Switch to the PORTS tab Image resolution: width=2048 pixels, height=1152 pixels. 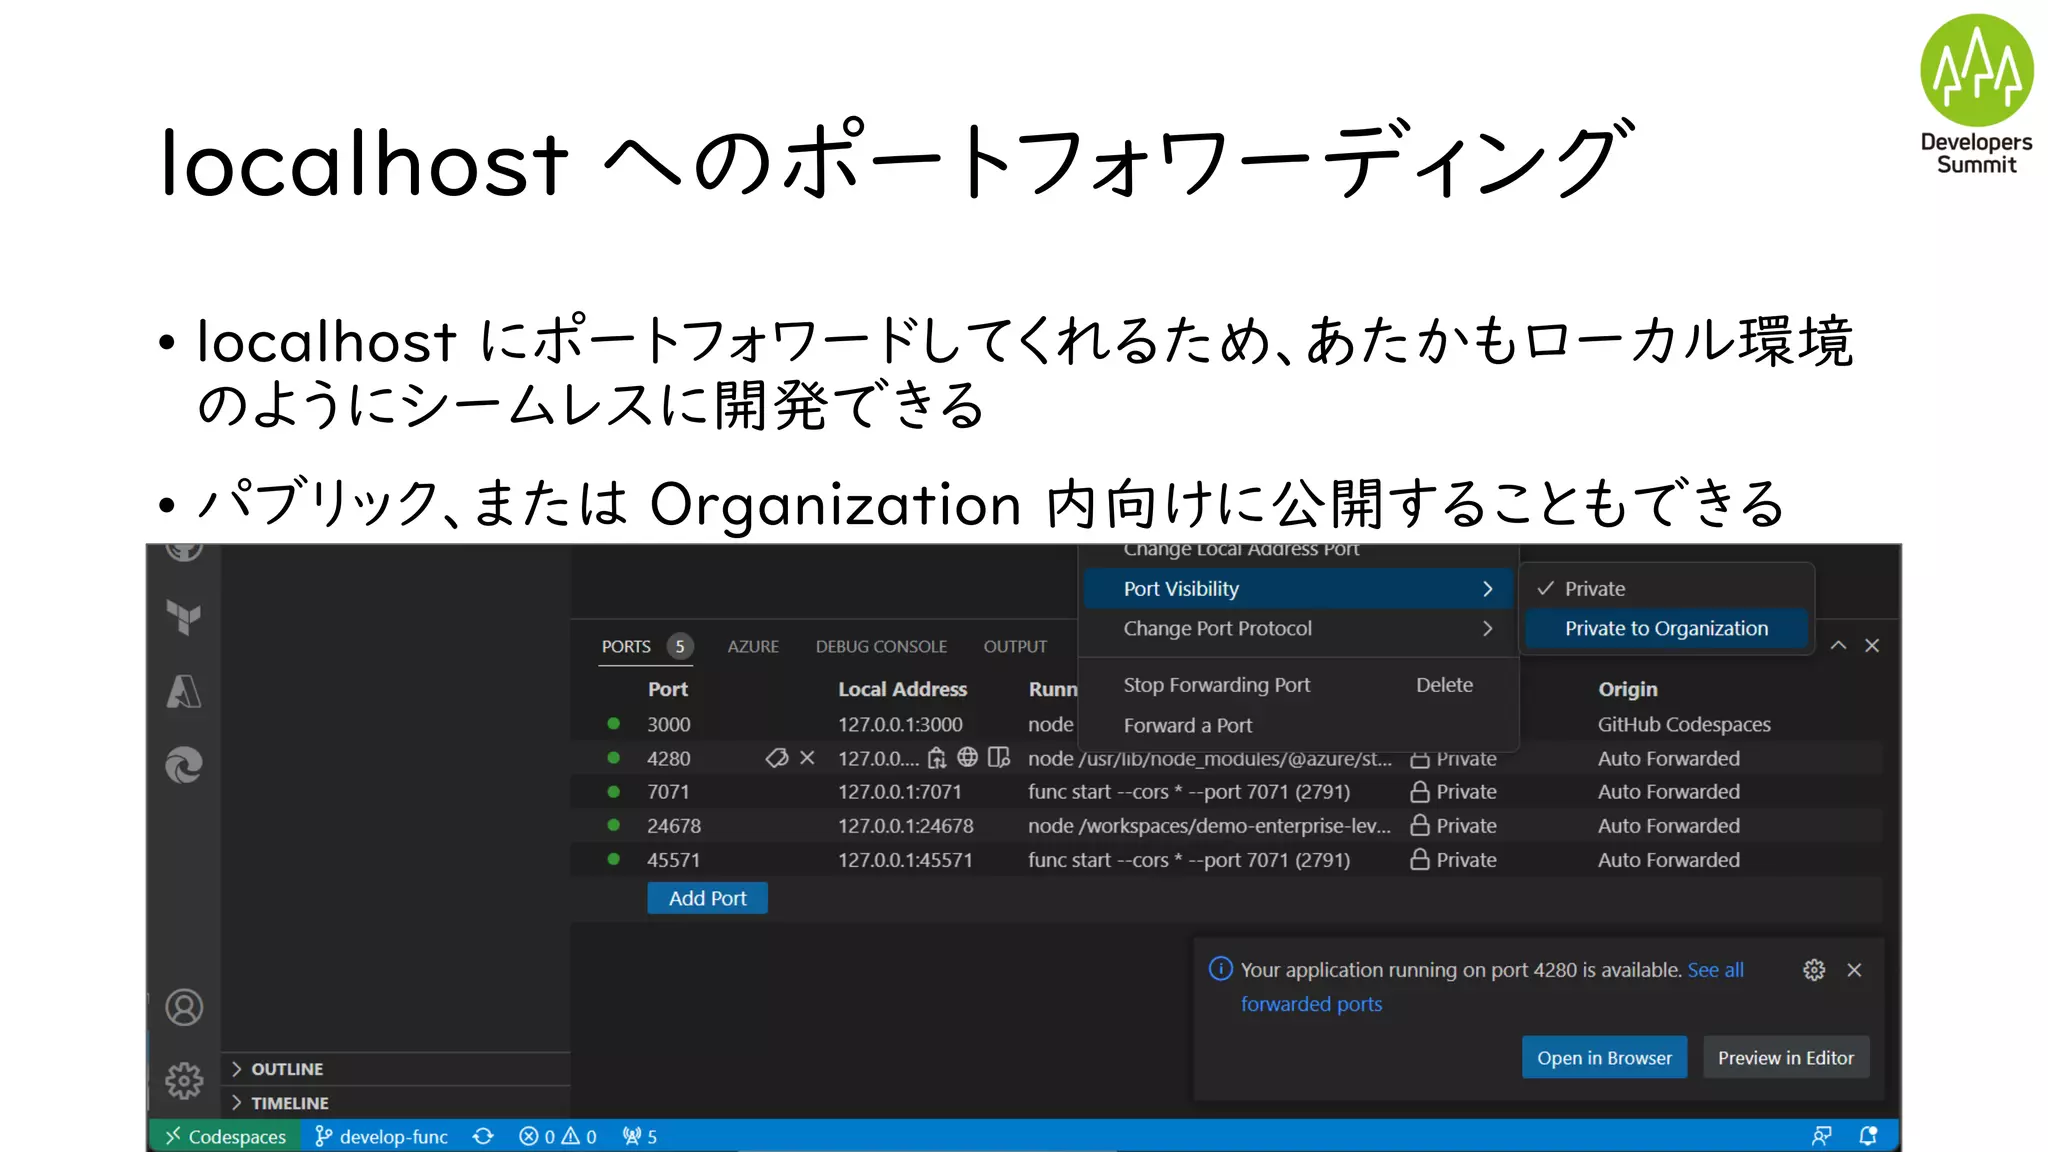(x=626, y=646)
